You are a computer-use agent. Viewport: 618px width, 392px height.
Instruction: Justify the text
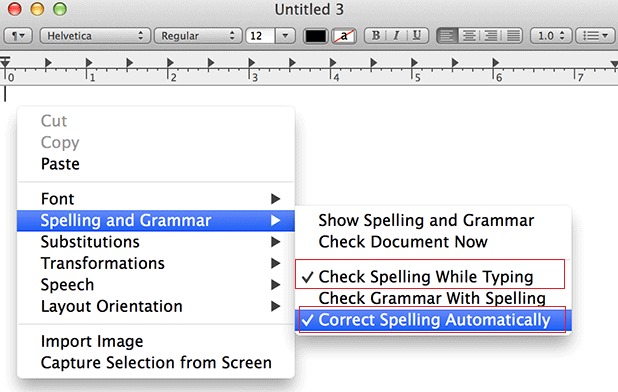(513, 36)
